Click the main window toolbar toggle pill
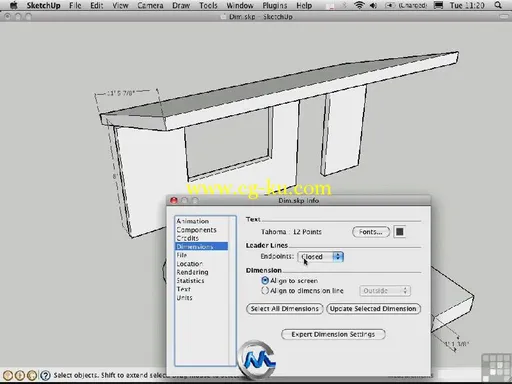Viewport: 512px width, 384px height. point(504,17)
